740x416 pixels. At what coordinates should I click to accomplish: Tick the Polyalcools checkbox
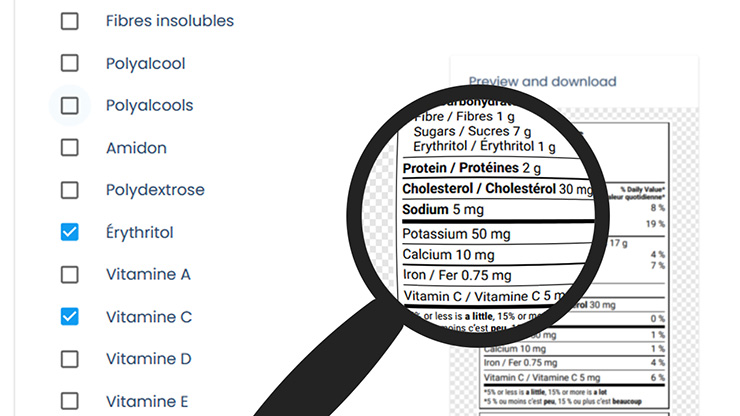pos(69,106)
